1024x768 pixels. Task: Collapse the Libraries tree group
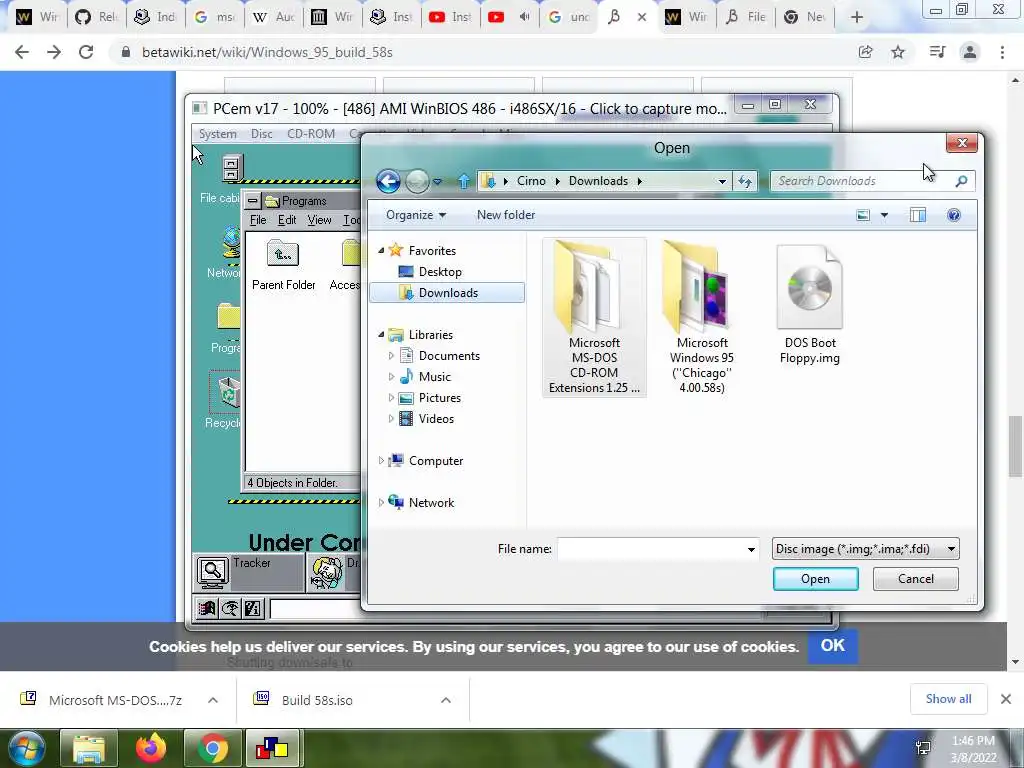click(x=381, y=334)
